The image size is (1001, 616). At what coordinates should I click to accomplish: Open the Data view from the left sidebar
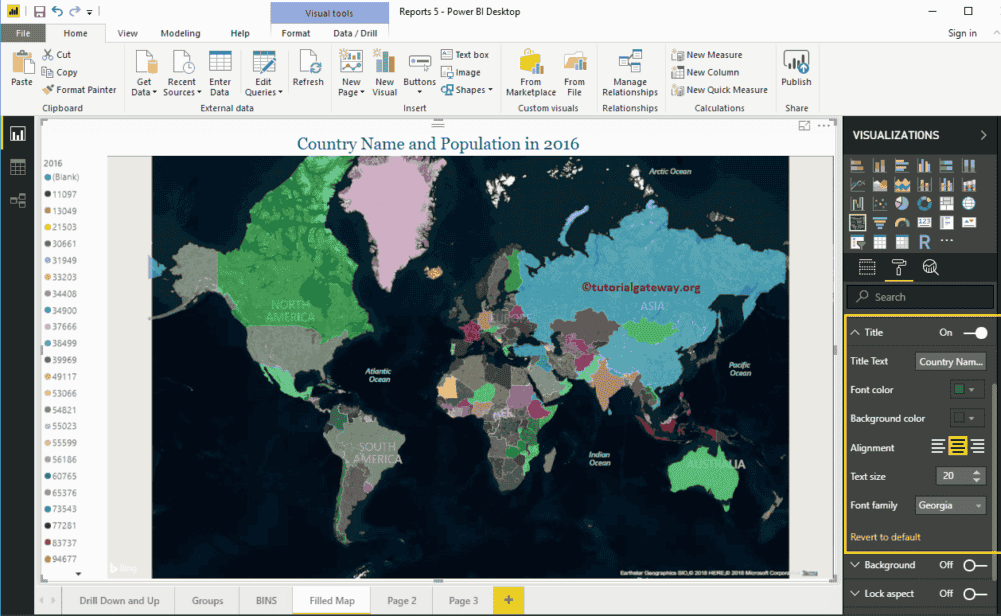pos(17,167)
